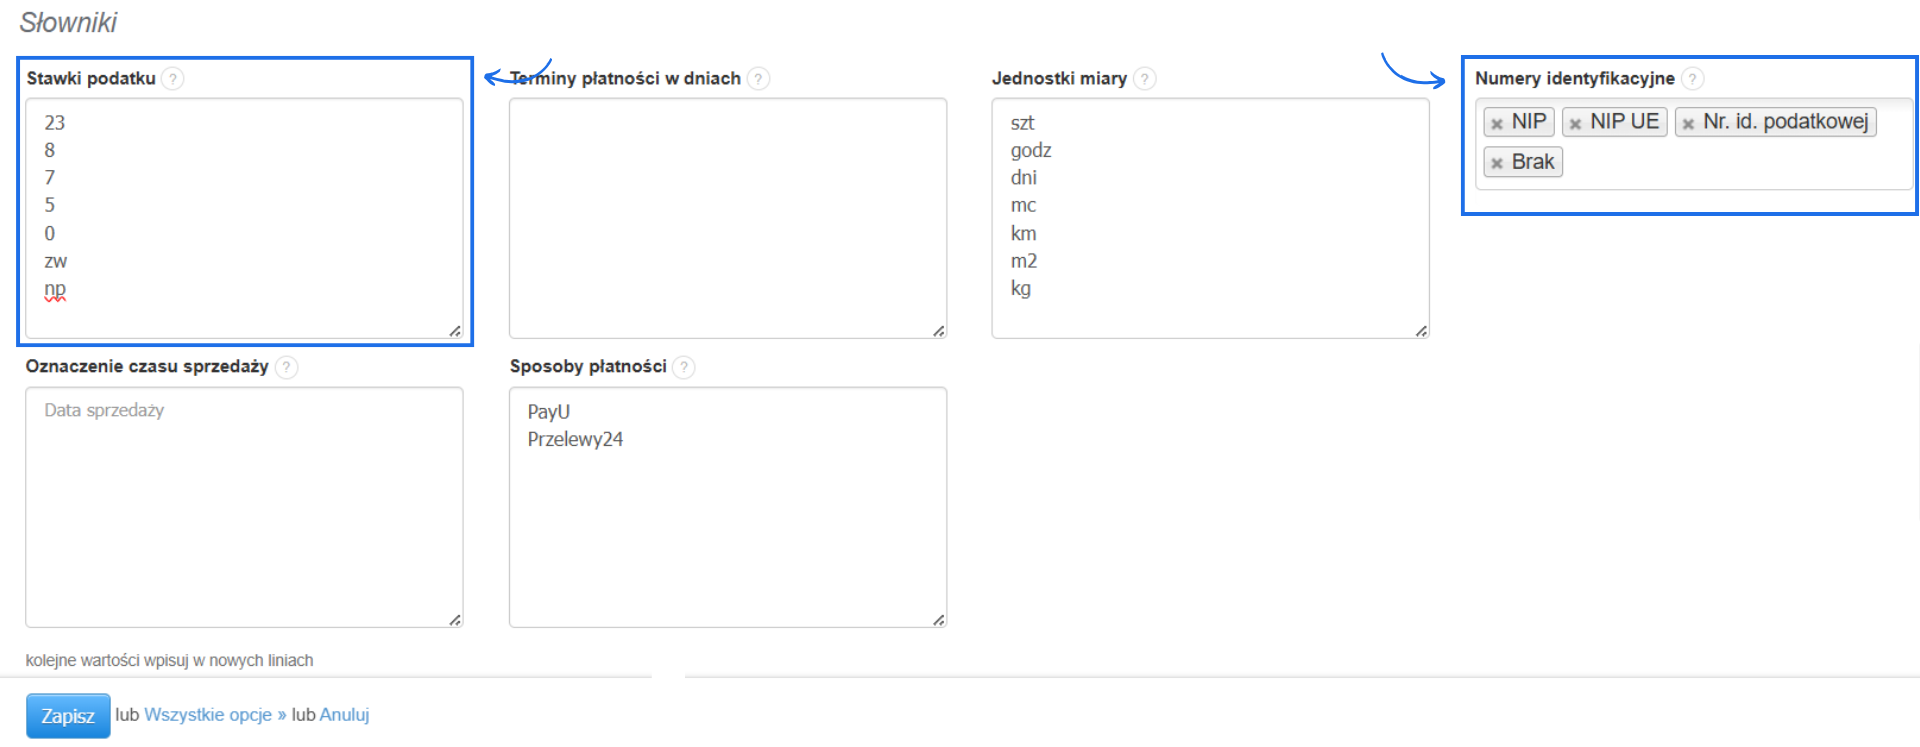
Task: Remove the Brak tag
Action: pos(1497,163)
